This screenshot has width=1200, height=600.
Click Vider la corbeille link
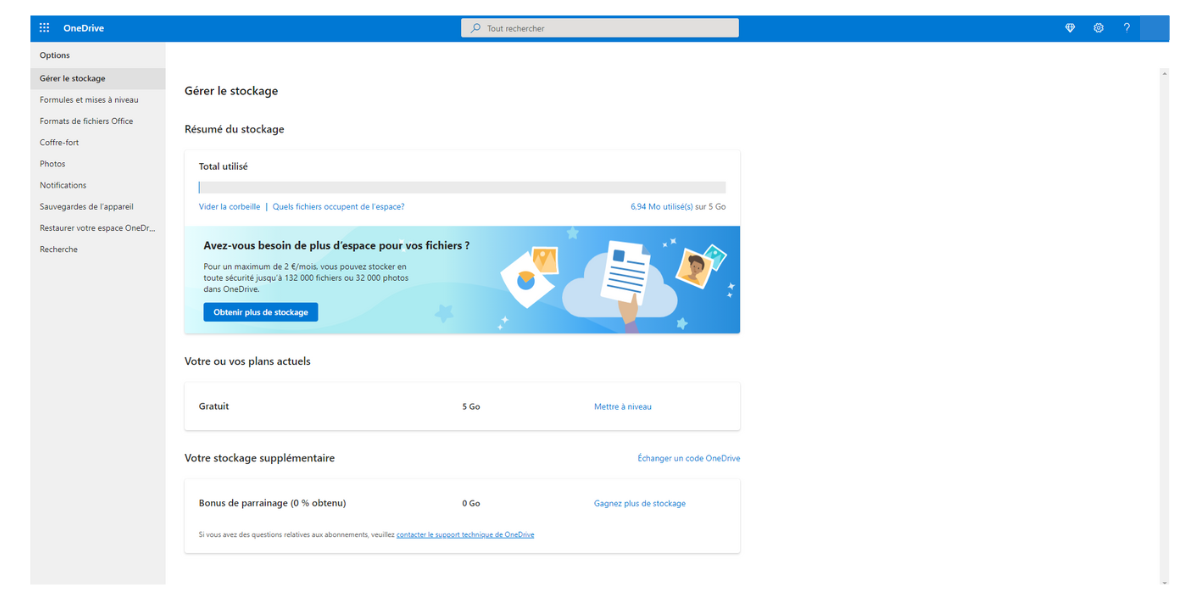tap(230, 207)
